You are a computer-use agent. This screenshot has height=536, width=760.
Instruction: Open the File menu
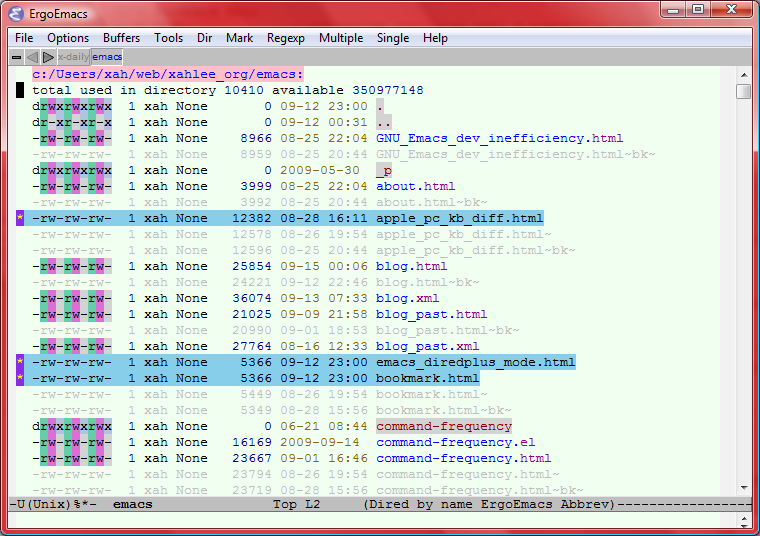[24, 38]
